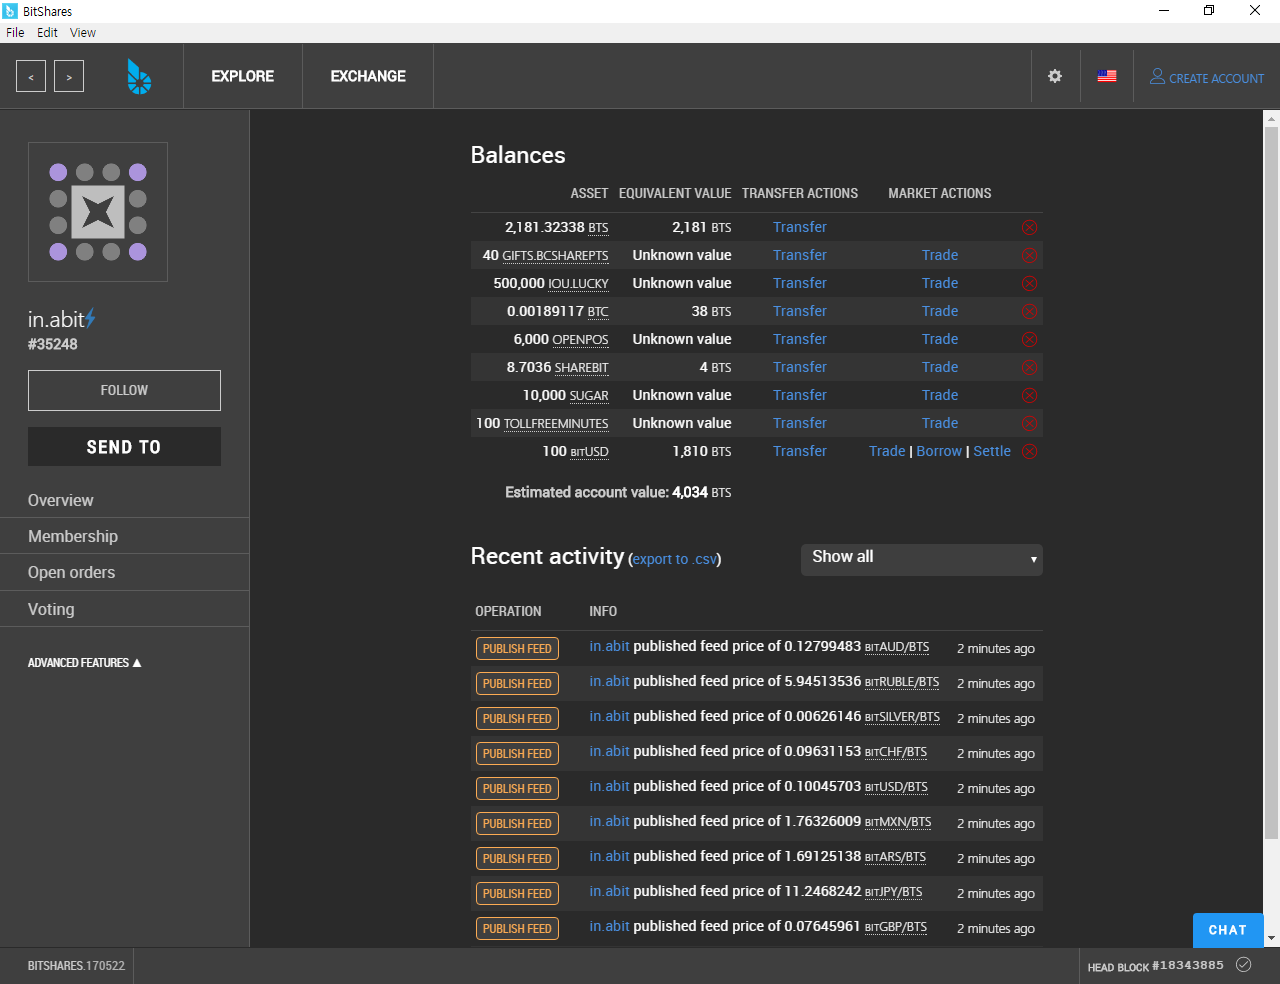This screenshot has width=1280, height=984.
Task: Open the TOLLFREEMINUTES asset link
Action: (556, 424)
